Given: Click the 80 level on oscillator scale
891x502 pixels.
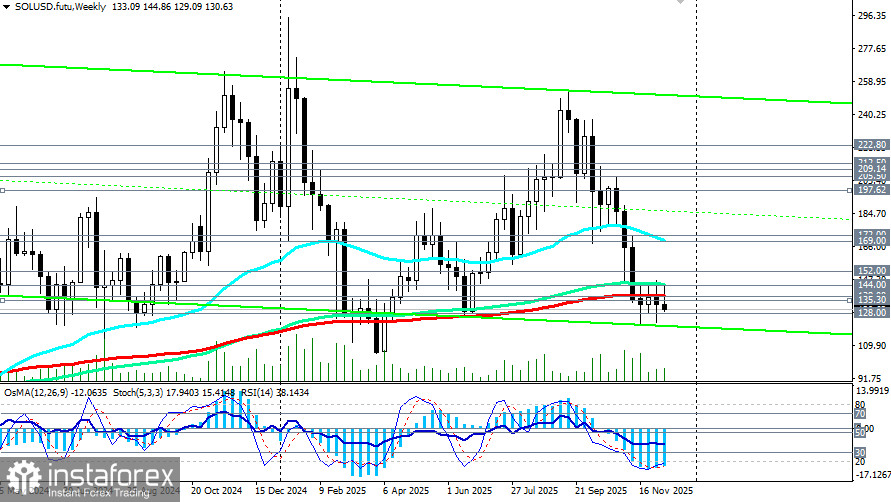Looking at the screenshot, I should pos(860,405).
